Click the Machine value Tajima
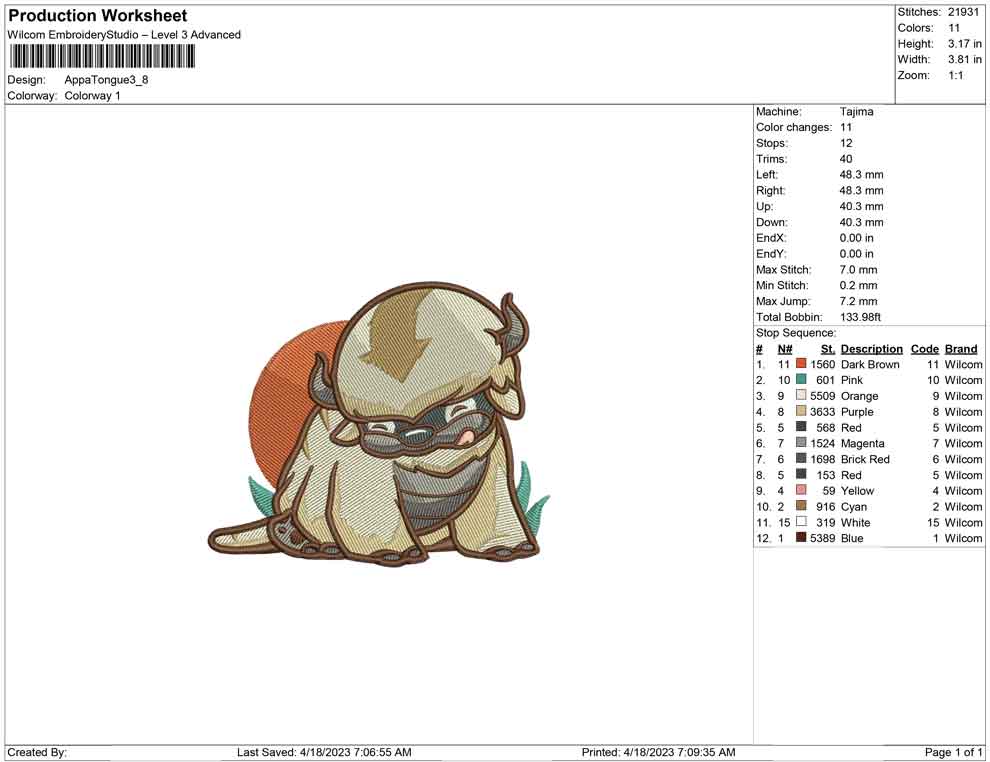This screenshot has height=762, width=990. (x=857, y=112)
